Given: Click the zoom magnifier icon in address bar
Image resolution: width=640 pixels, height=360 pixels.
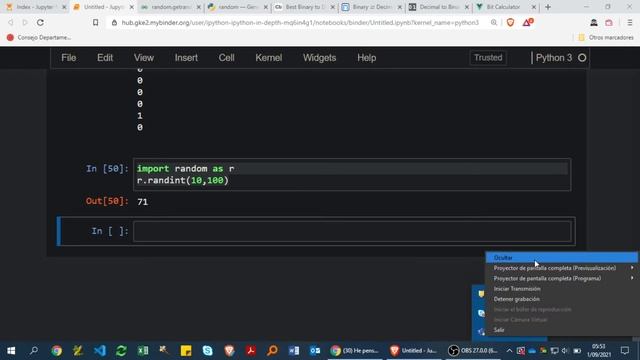Looking at the screenshot, I should [494, 23].
